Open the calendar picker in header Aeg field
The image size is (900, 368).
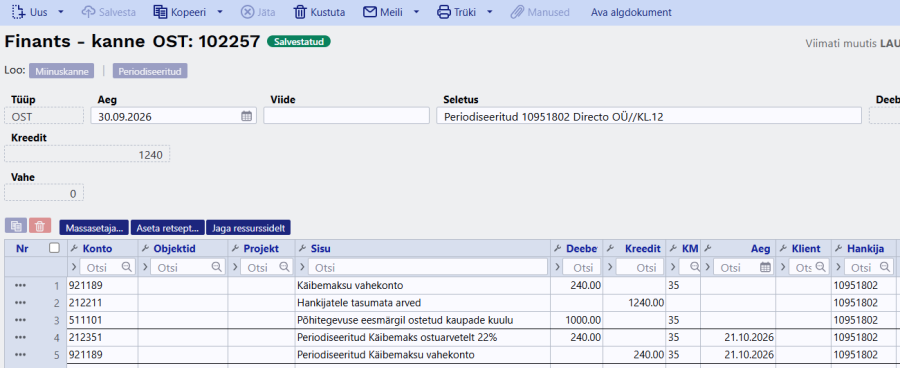point(246,116)
